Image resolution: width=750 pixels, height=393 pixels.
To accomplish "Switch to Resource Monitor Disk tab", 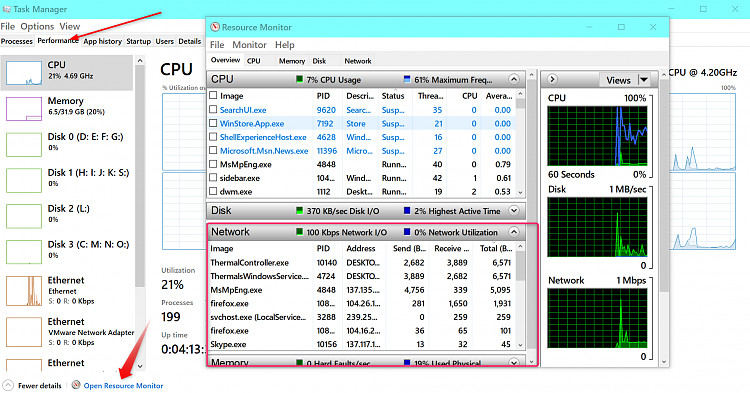I will point(319,61).
